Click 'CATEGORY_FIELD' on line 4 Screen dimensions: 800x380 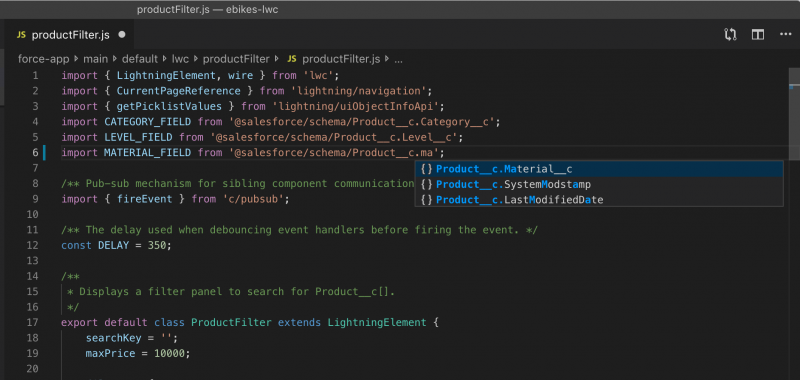[x=147, y=122]
